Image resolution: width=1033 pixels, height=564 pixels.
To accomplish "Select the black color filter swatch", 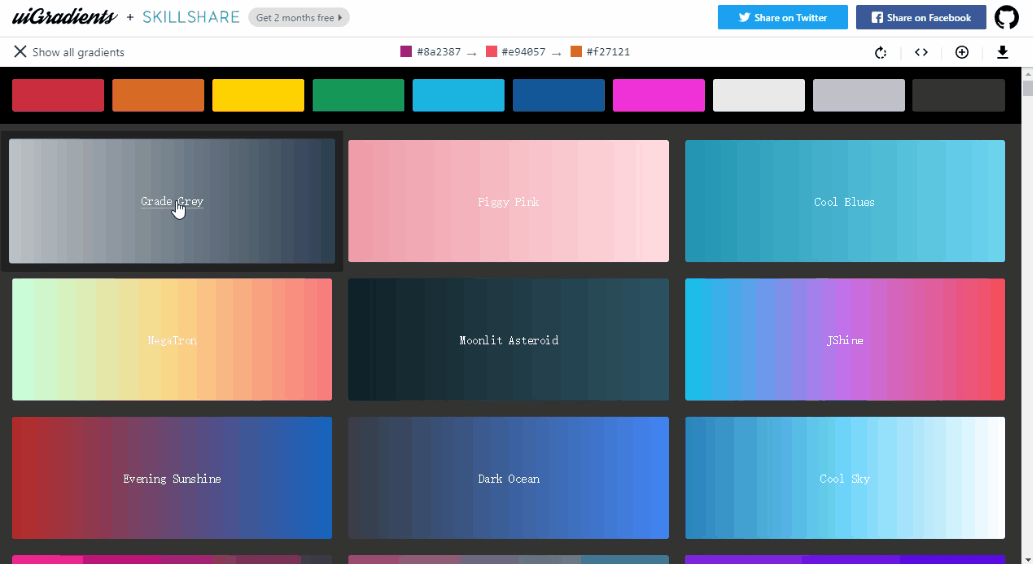I will click(x=959, y=96).
